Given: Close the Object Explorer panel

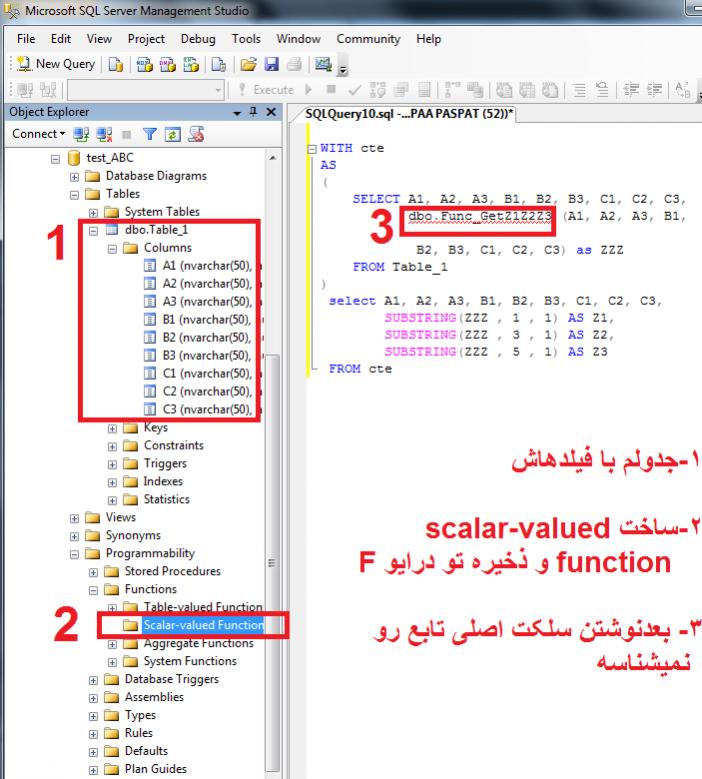Looking at the screenshot, I should [271, 112].
